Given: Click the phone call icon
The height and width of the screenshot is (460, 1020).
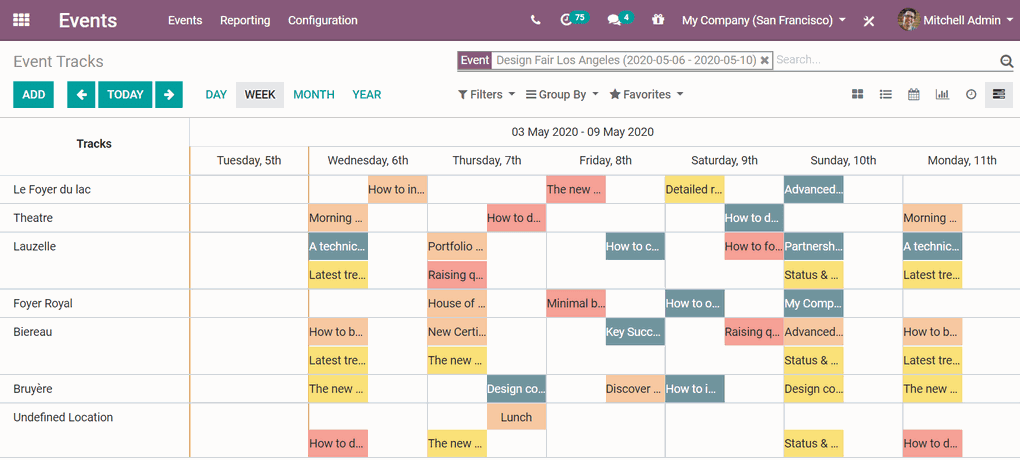Looking at the screenshot, I should pyautogui.click(x=536, y=20).
